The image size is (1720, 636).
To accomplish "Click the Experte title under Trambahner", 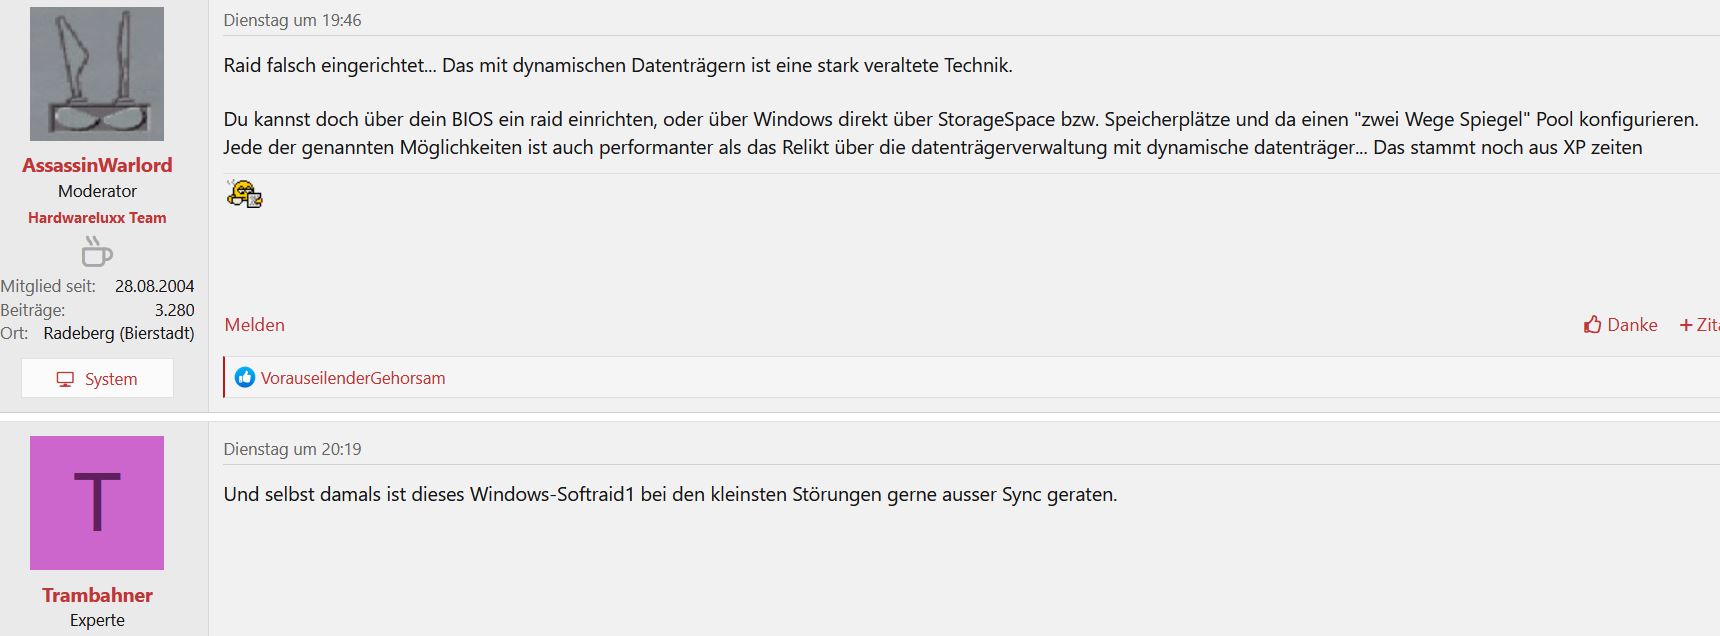I will click(97, 620).
